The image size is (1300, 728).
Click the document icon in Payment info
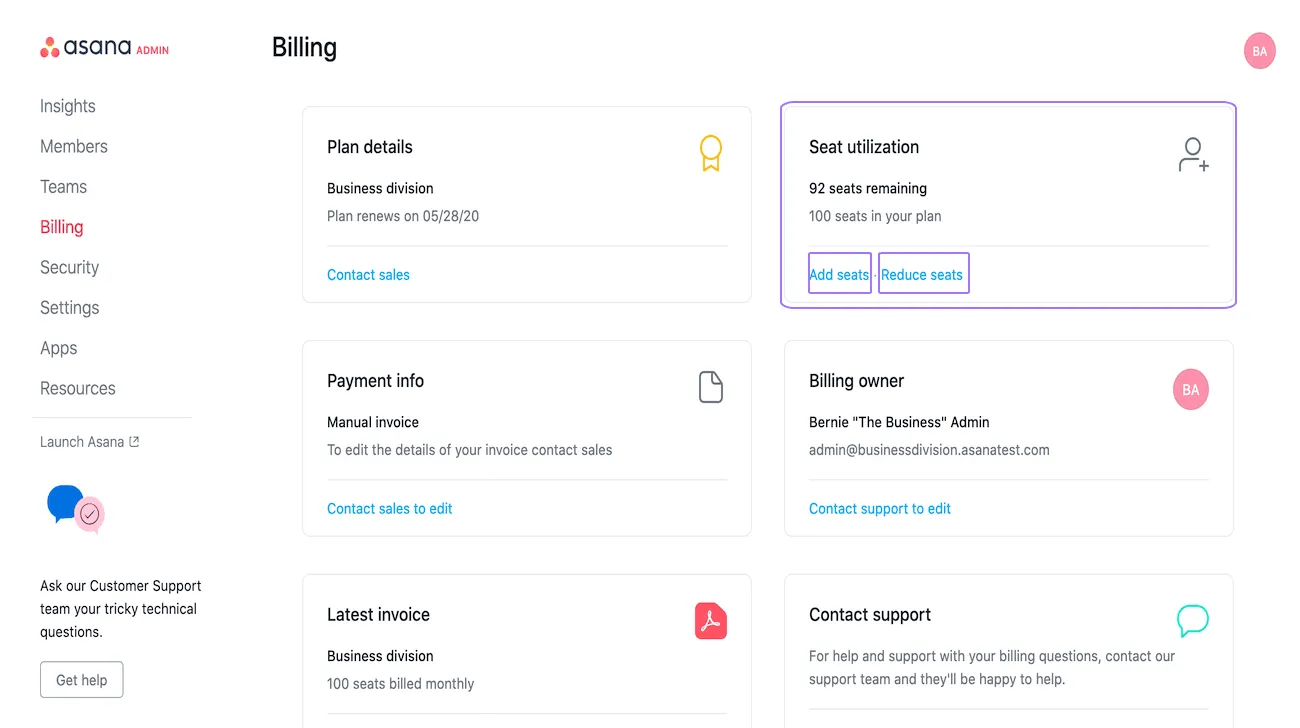coord(710,387)
